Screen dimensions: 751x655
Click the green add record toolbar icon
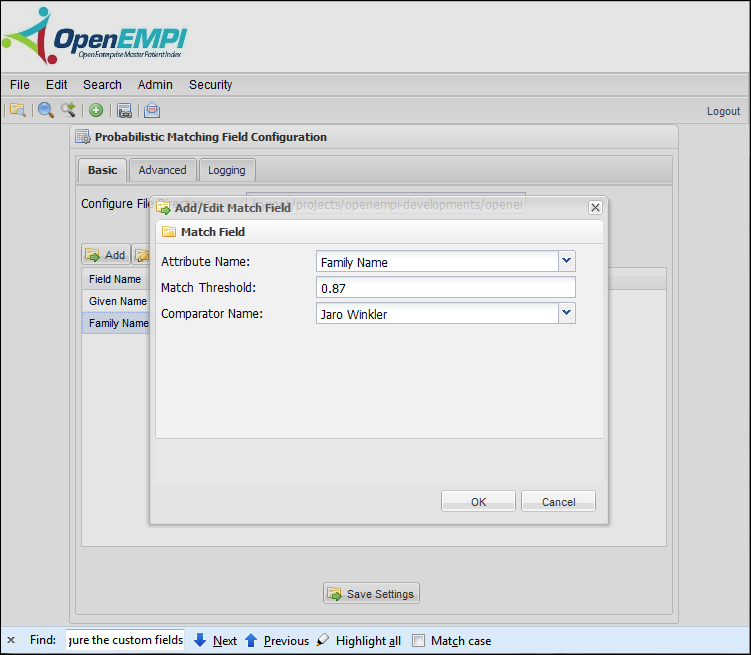point(96,110)
